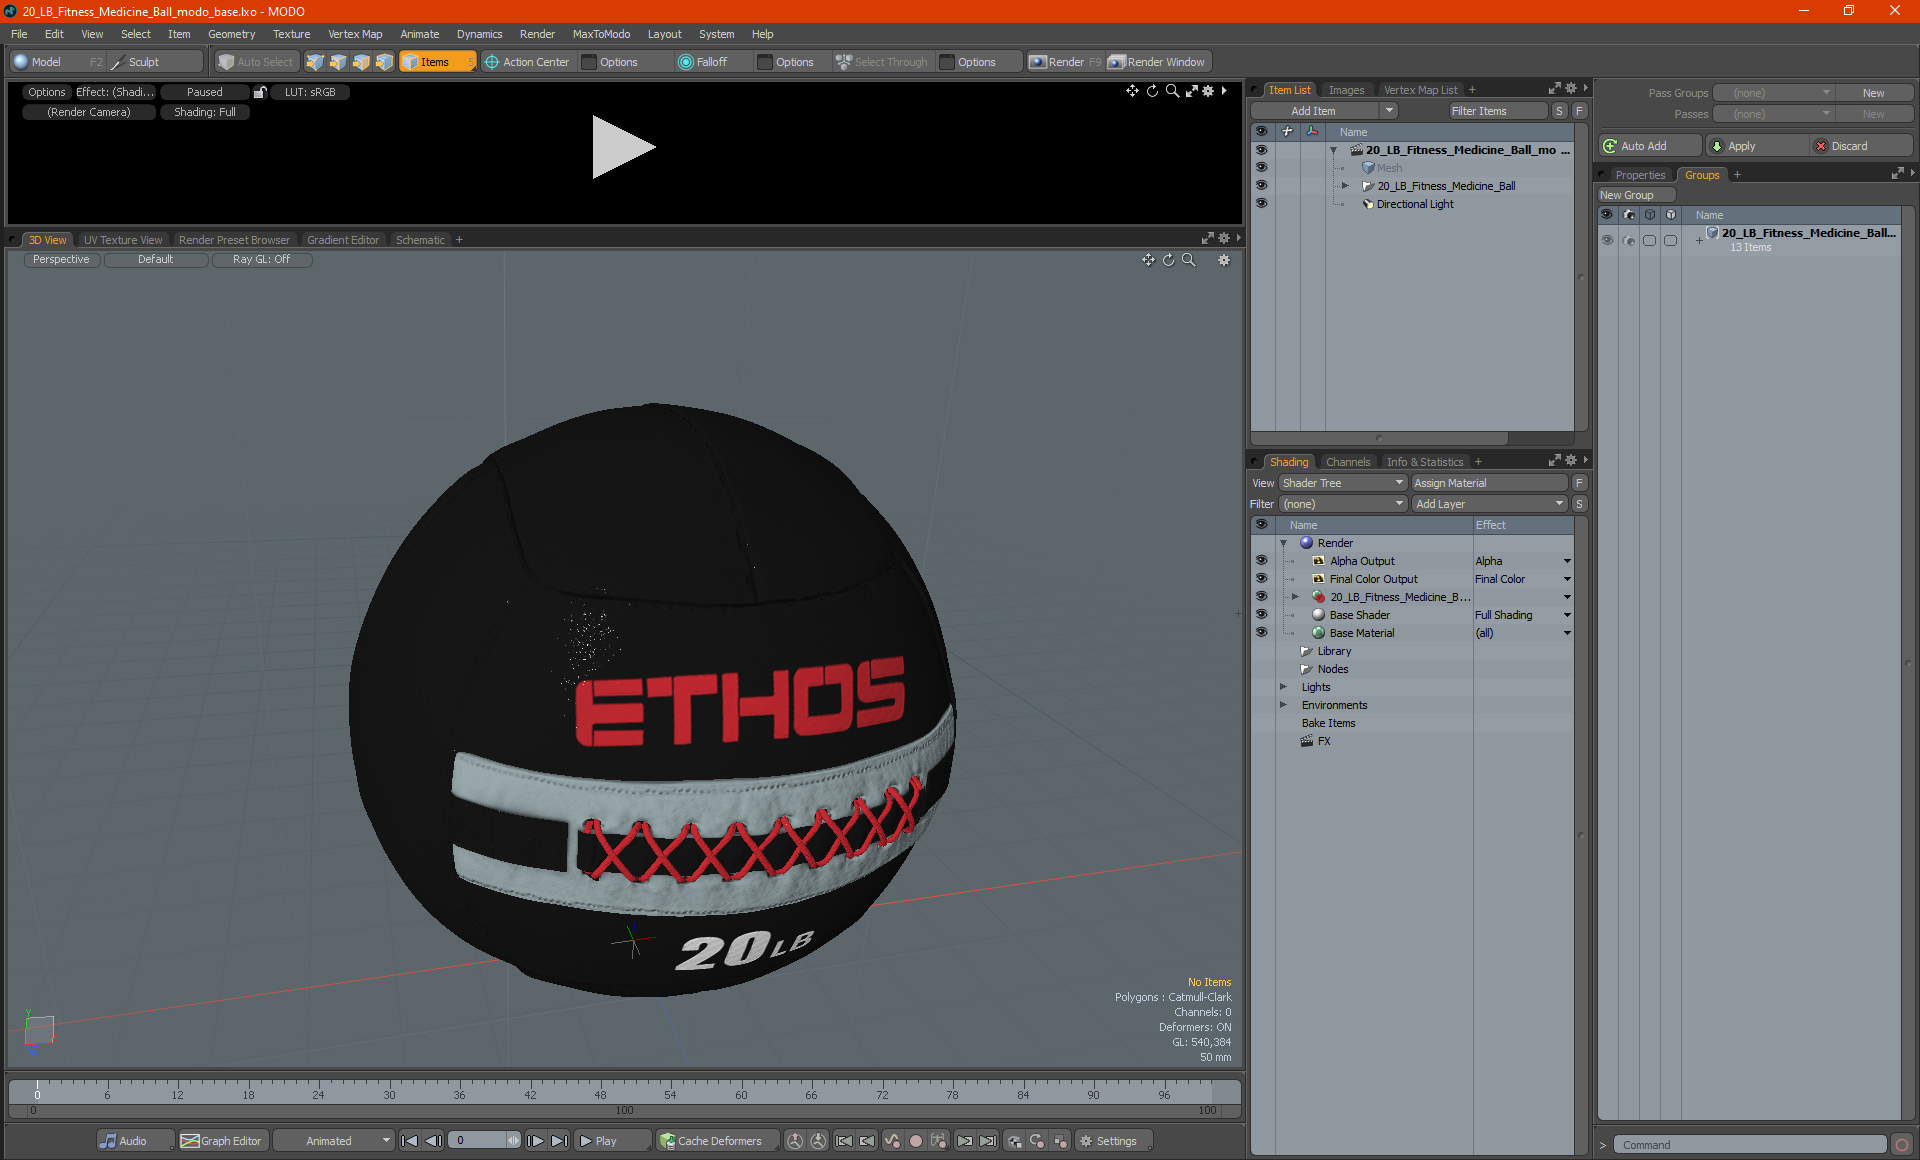
Task: Click Discard button
Action: (1861, 146)
